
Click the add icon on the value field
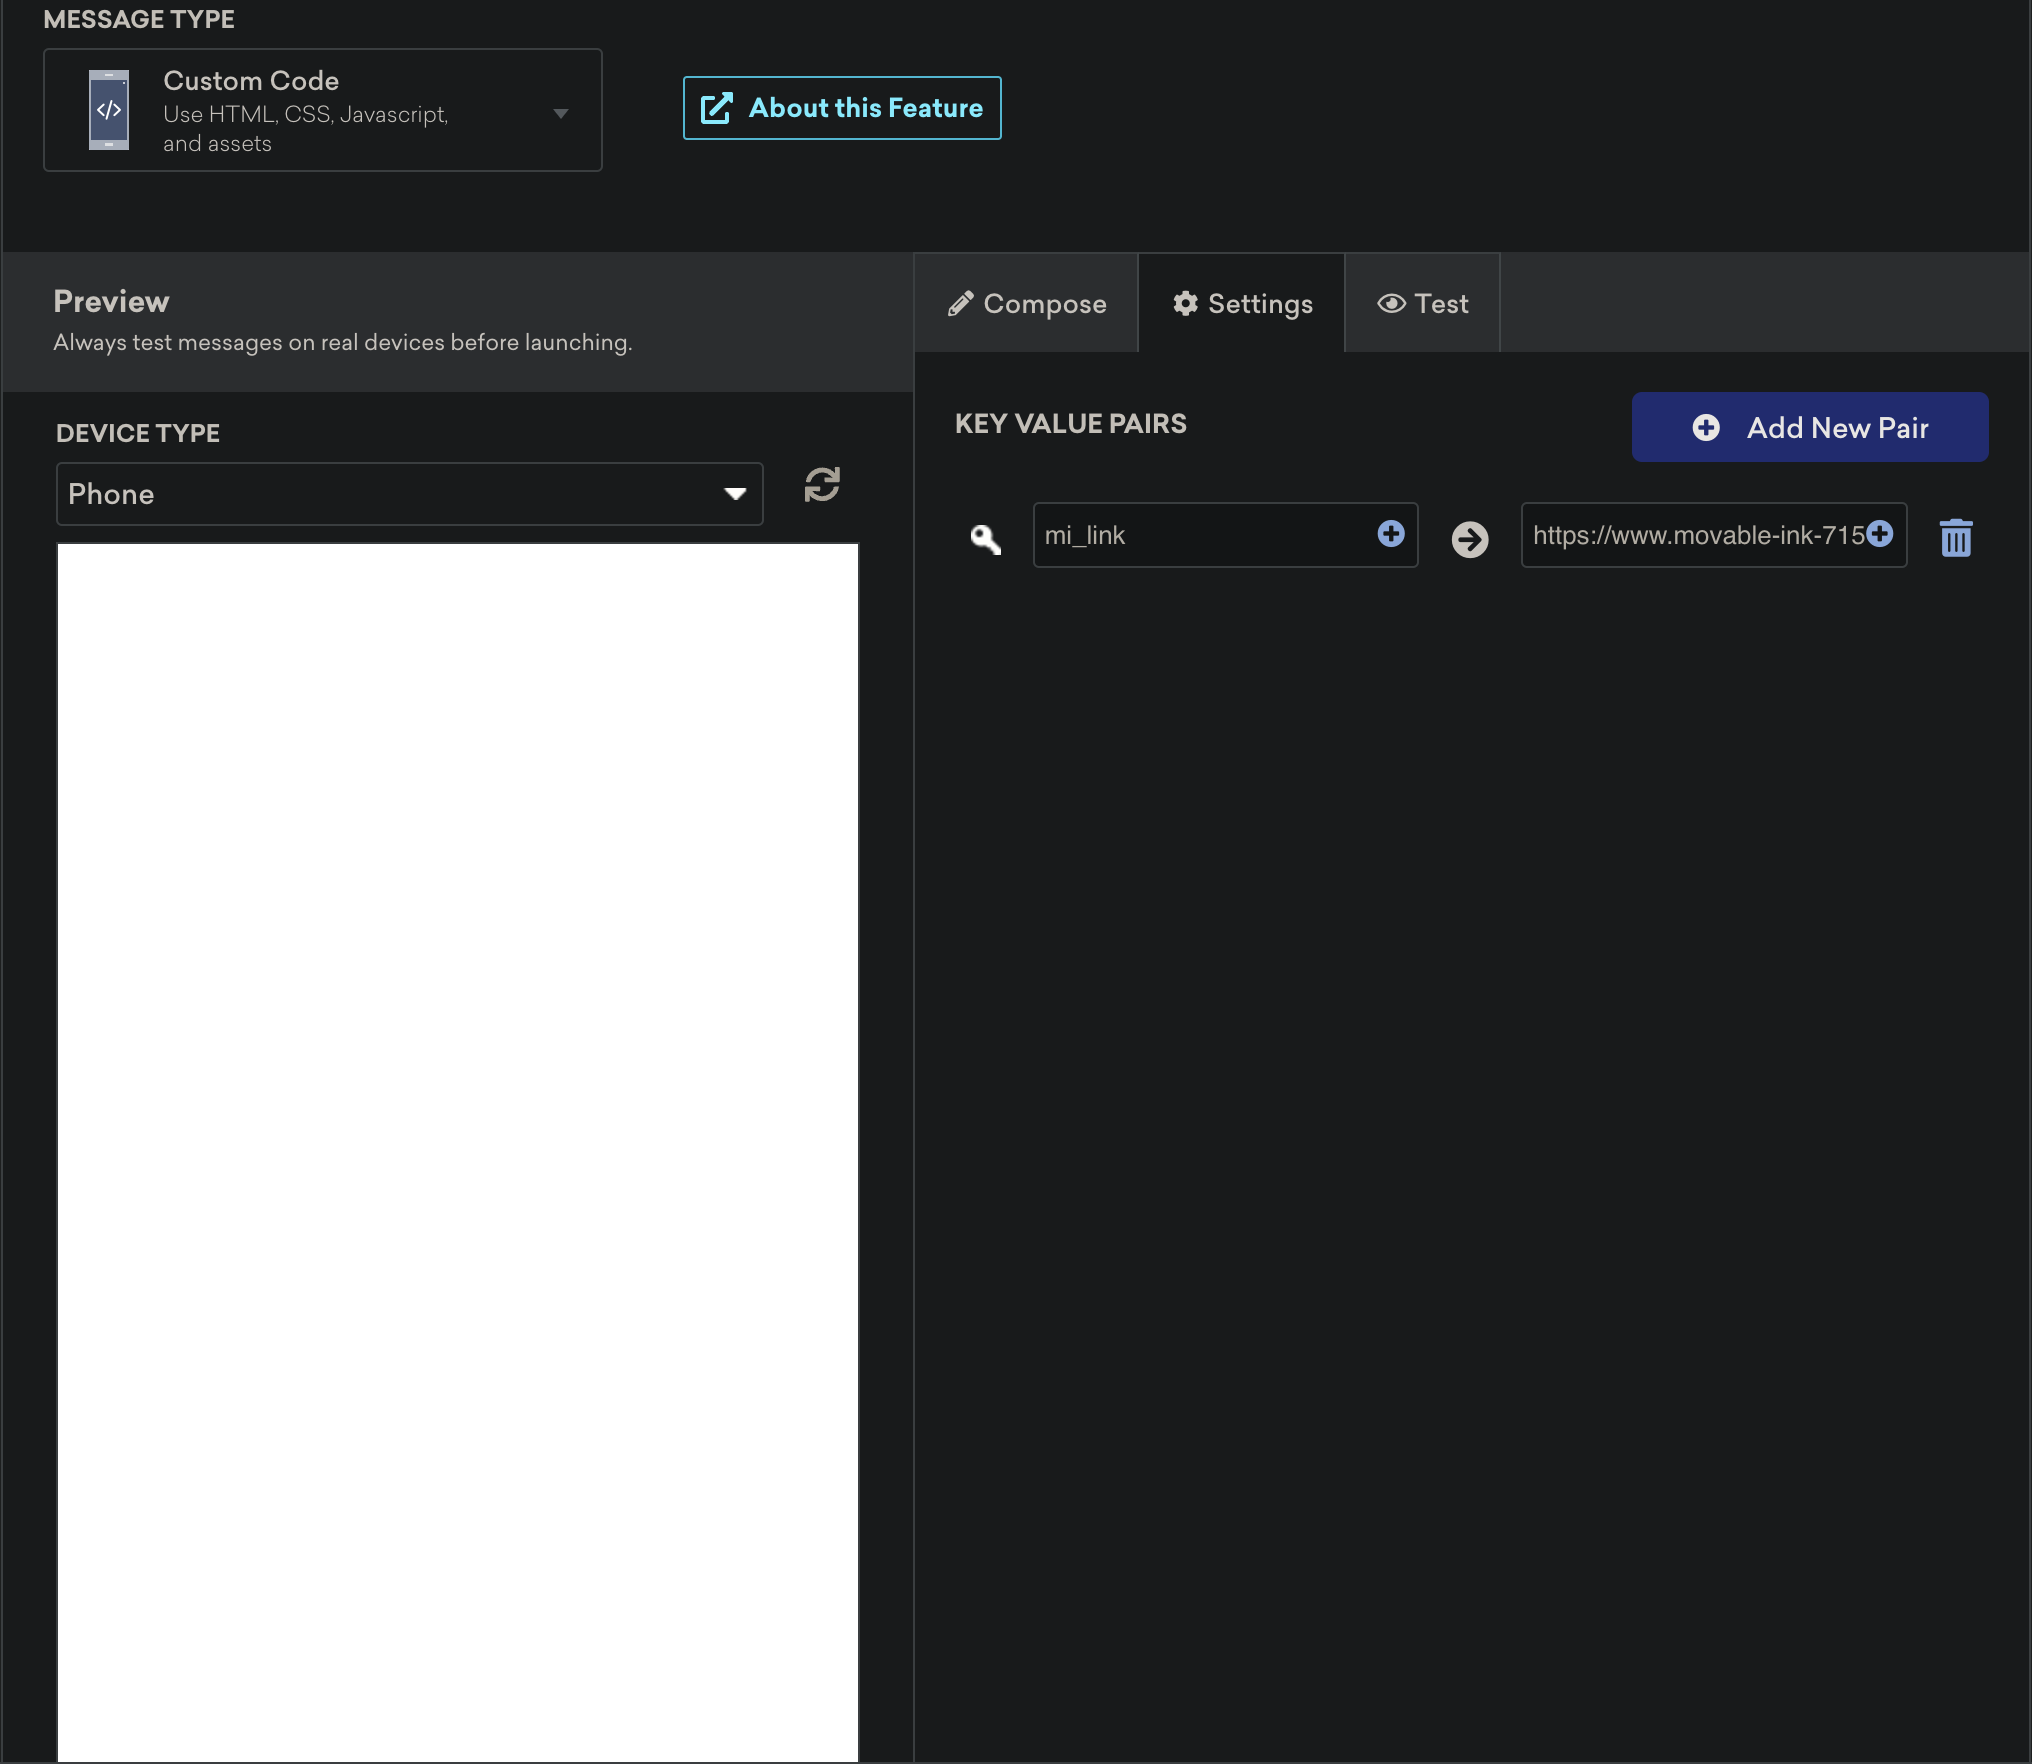[1880, 534]
